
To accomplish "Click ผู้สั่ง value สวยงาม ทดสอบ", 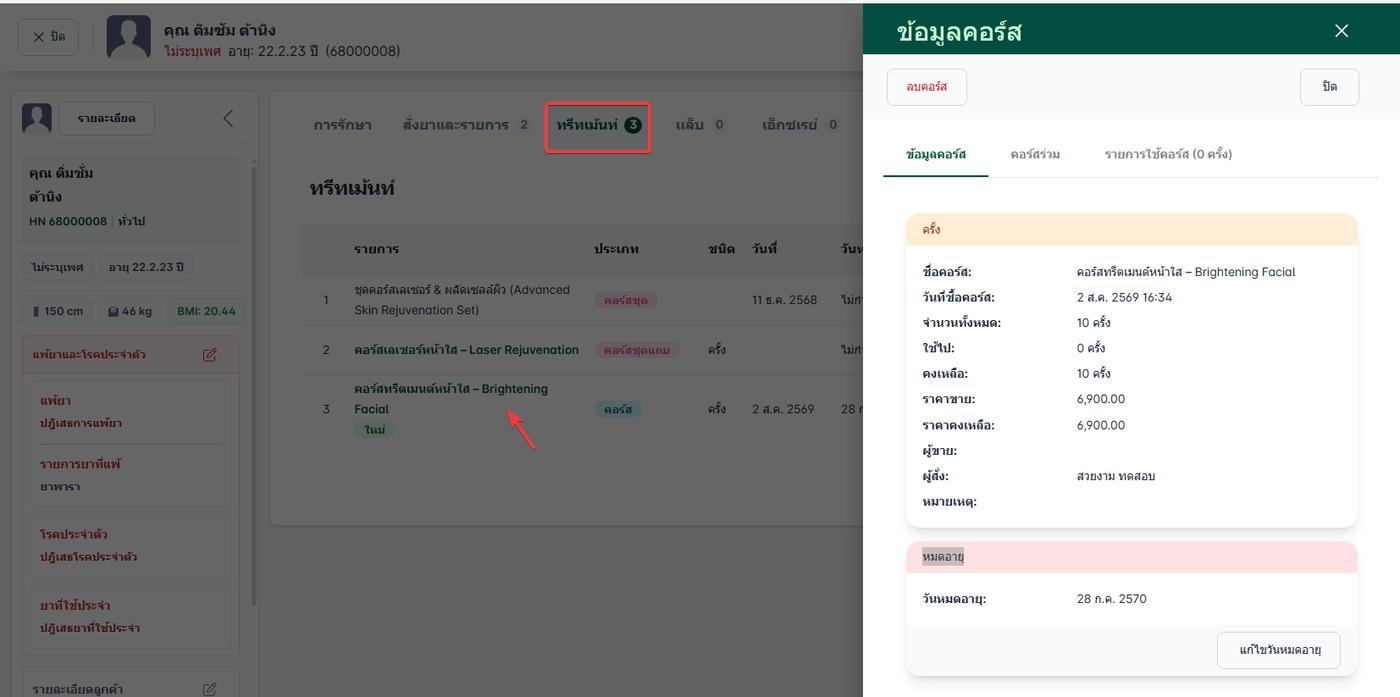I will click(x=1116, y=476).
